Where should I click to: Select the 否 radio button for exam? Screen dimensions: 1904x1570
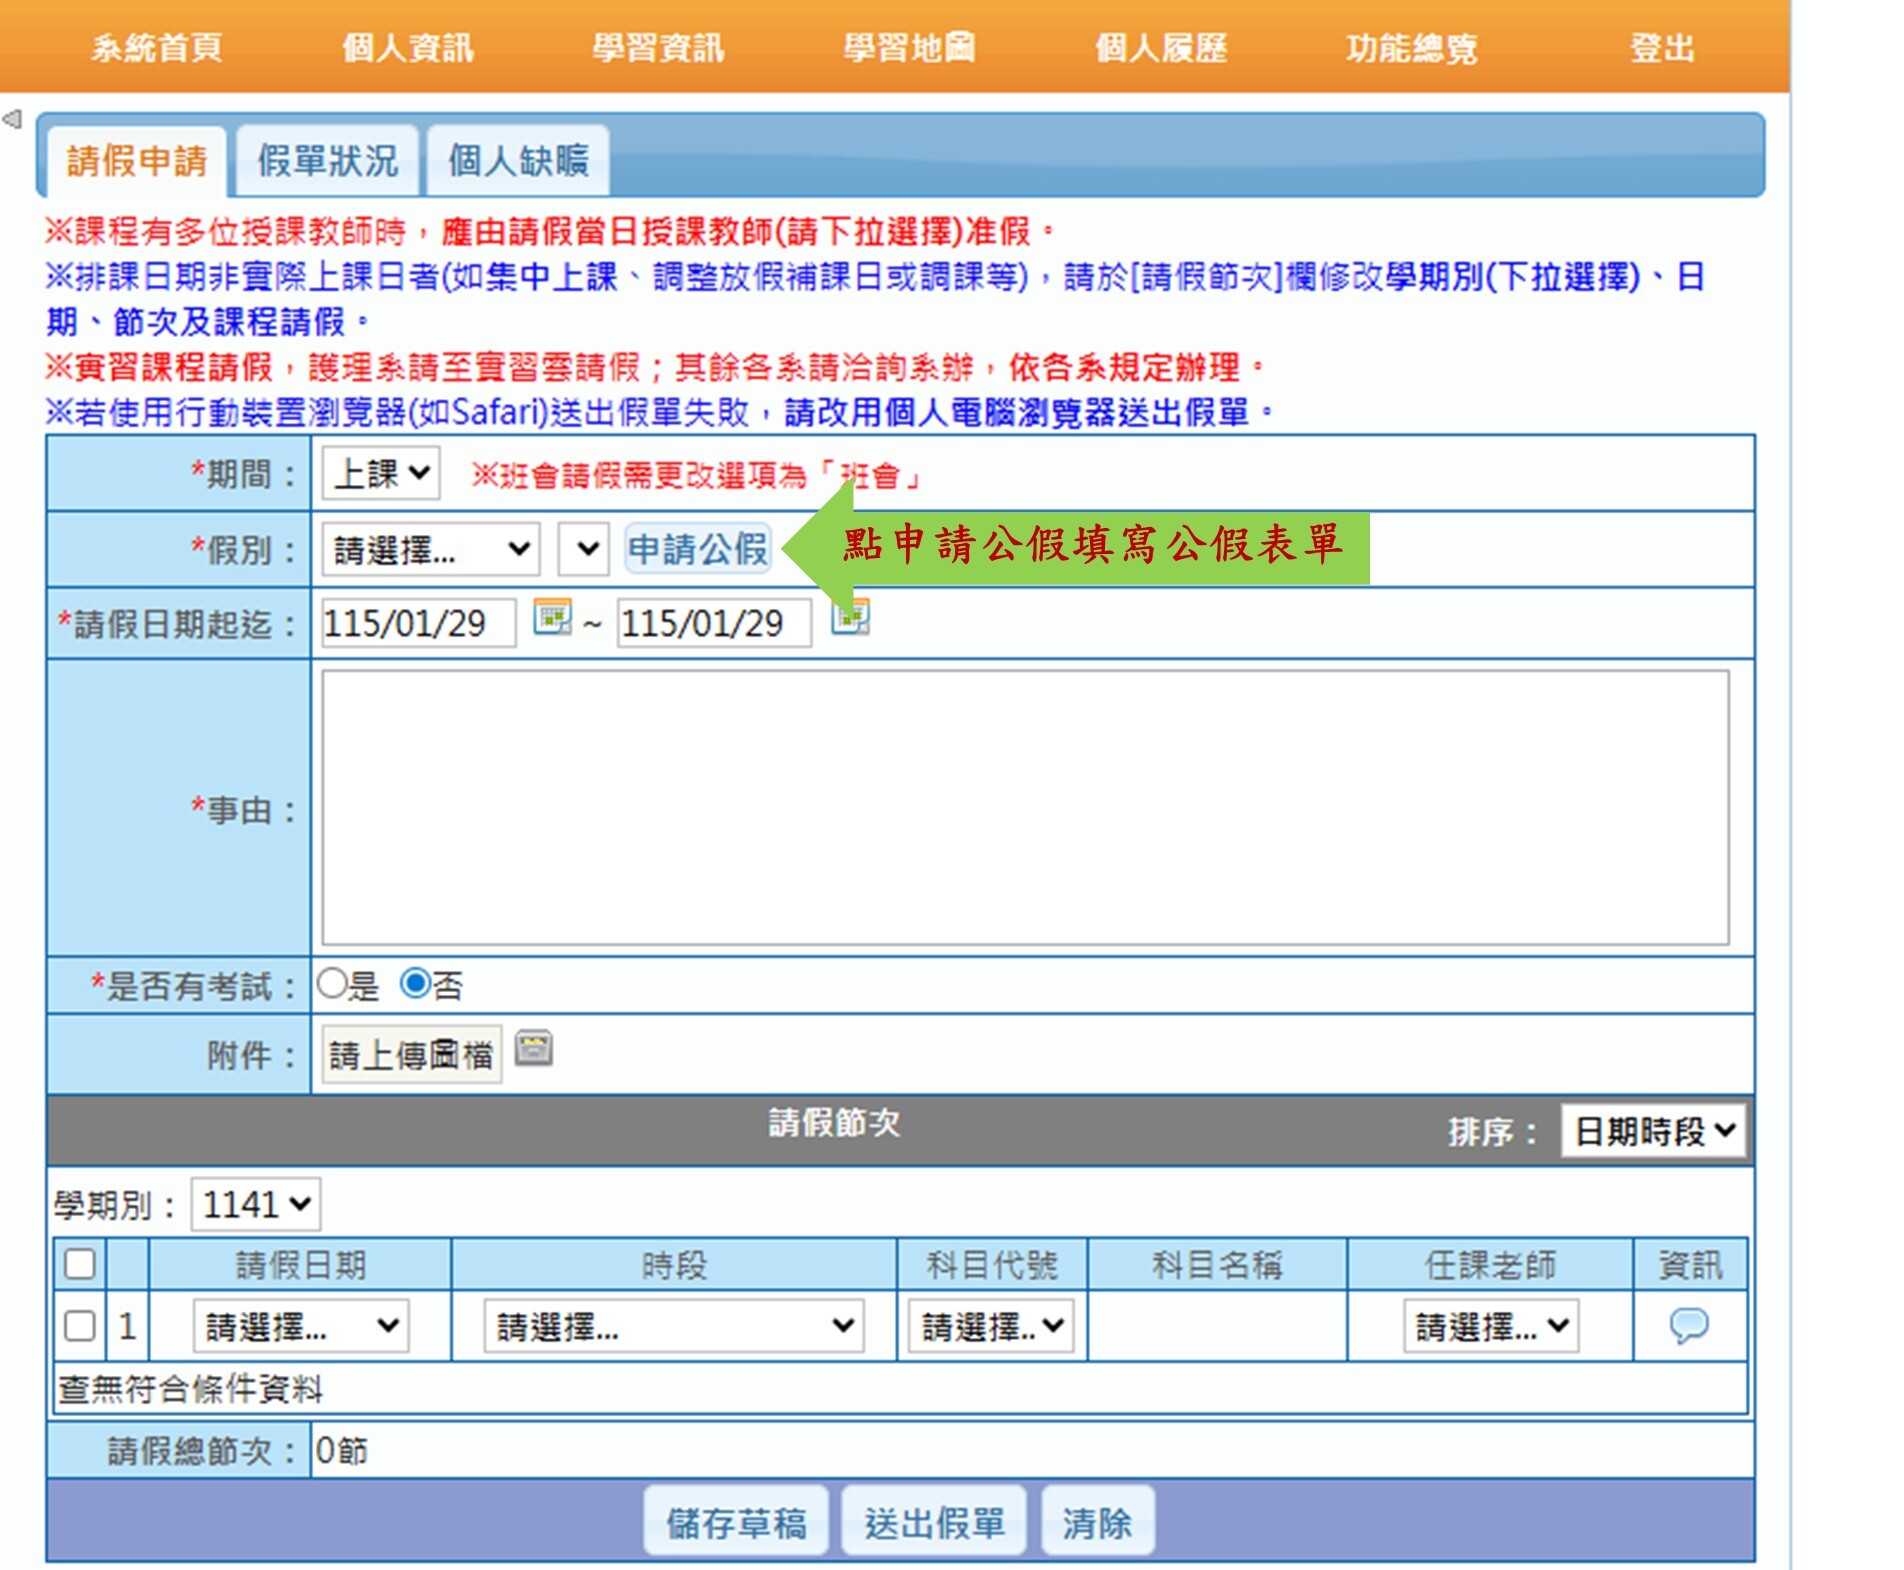pyautogui.click(x=415, y=984)
